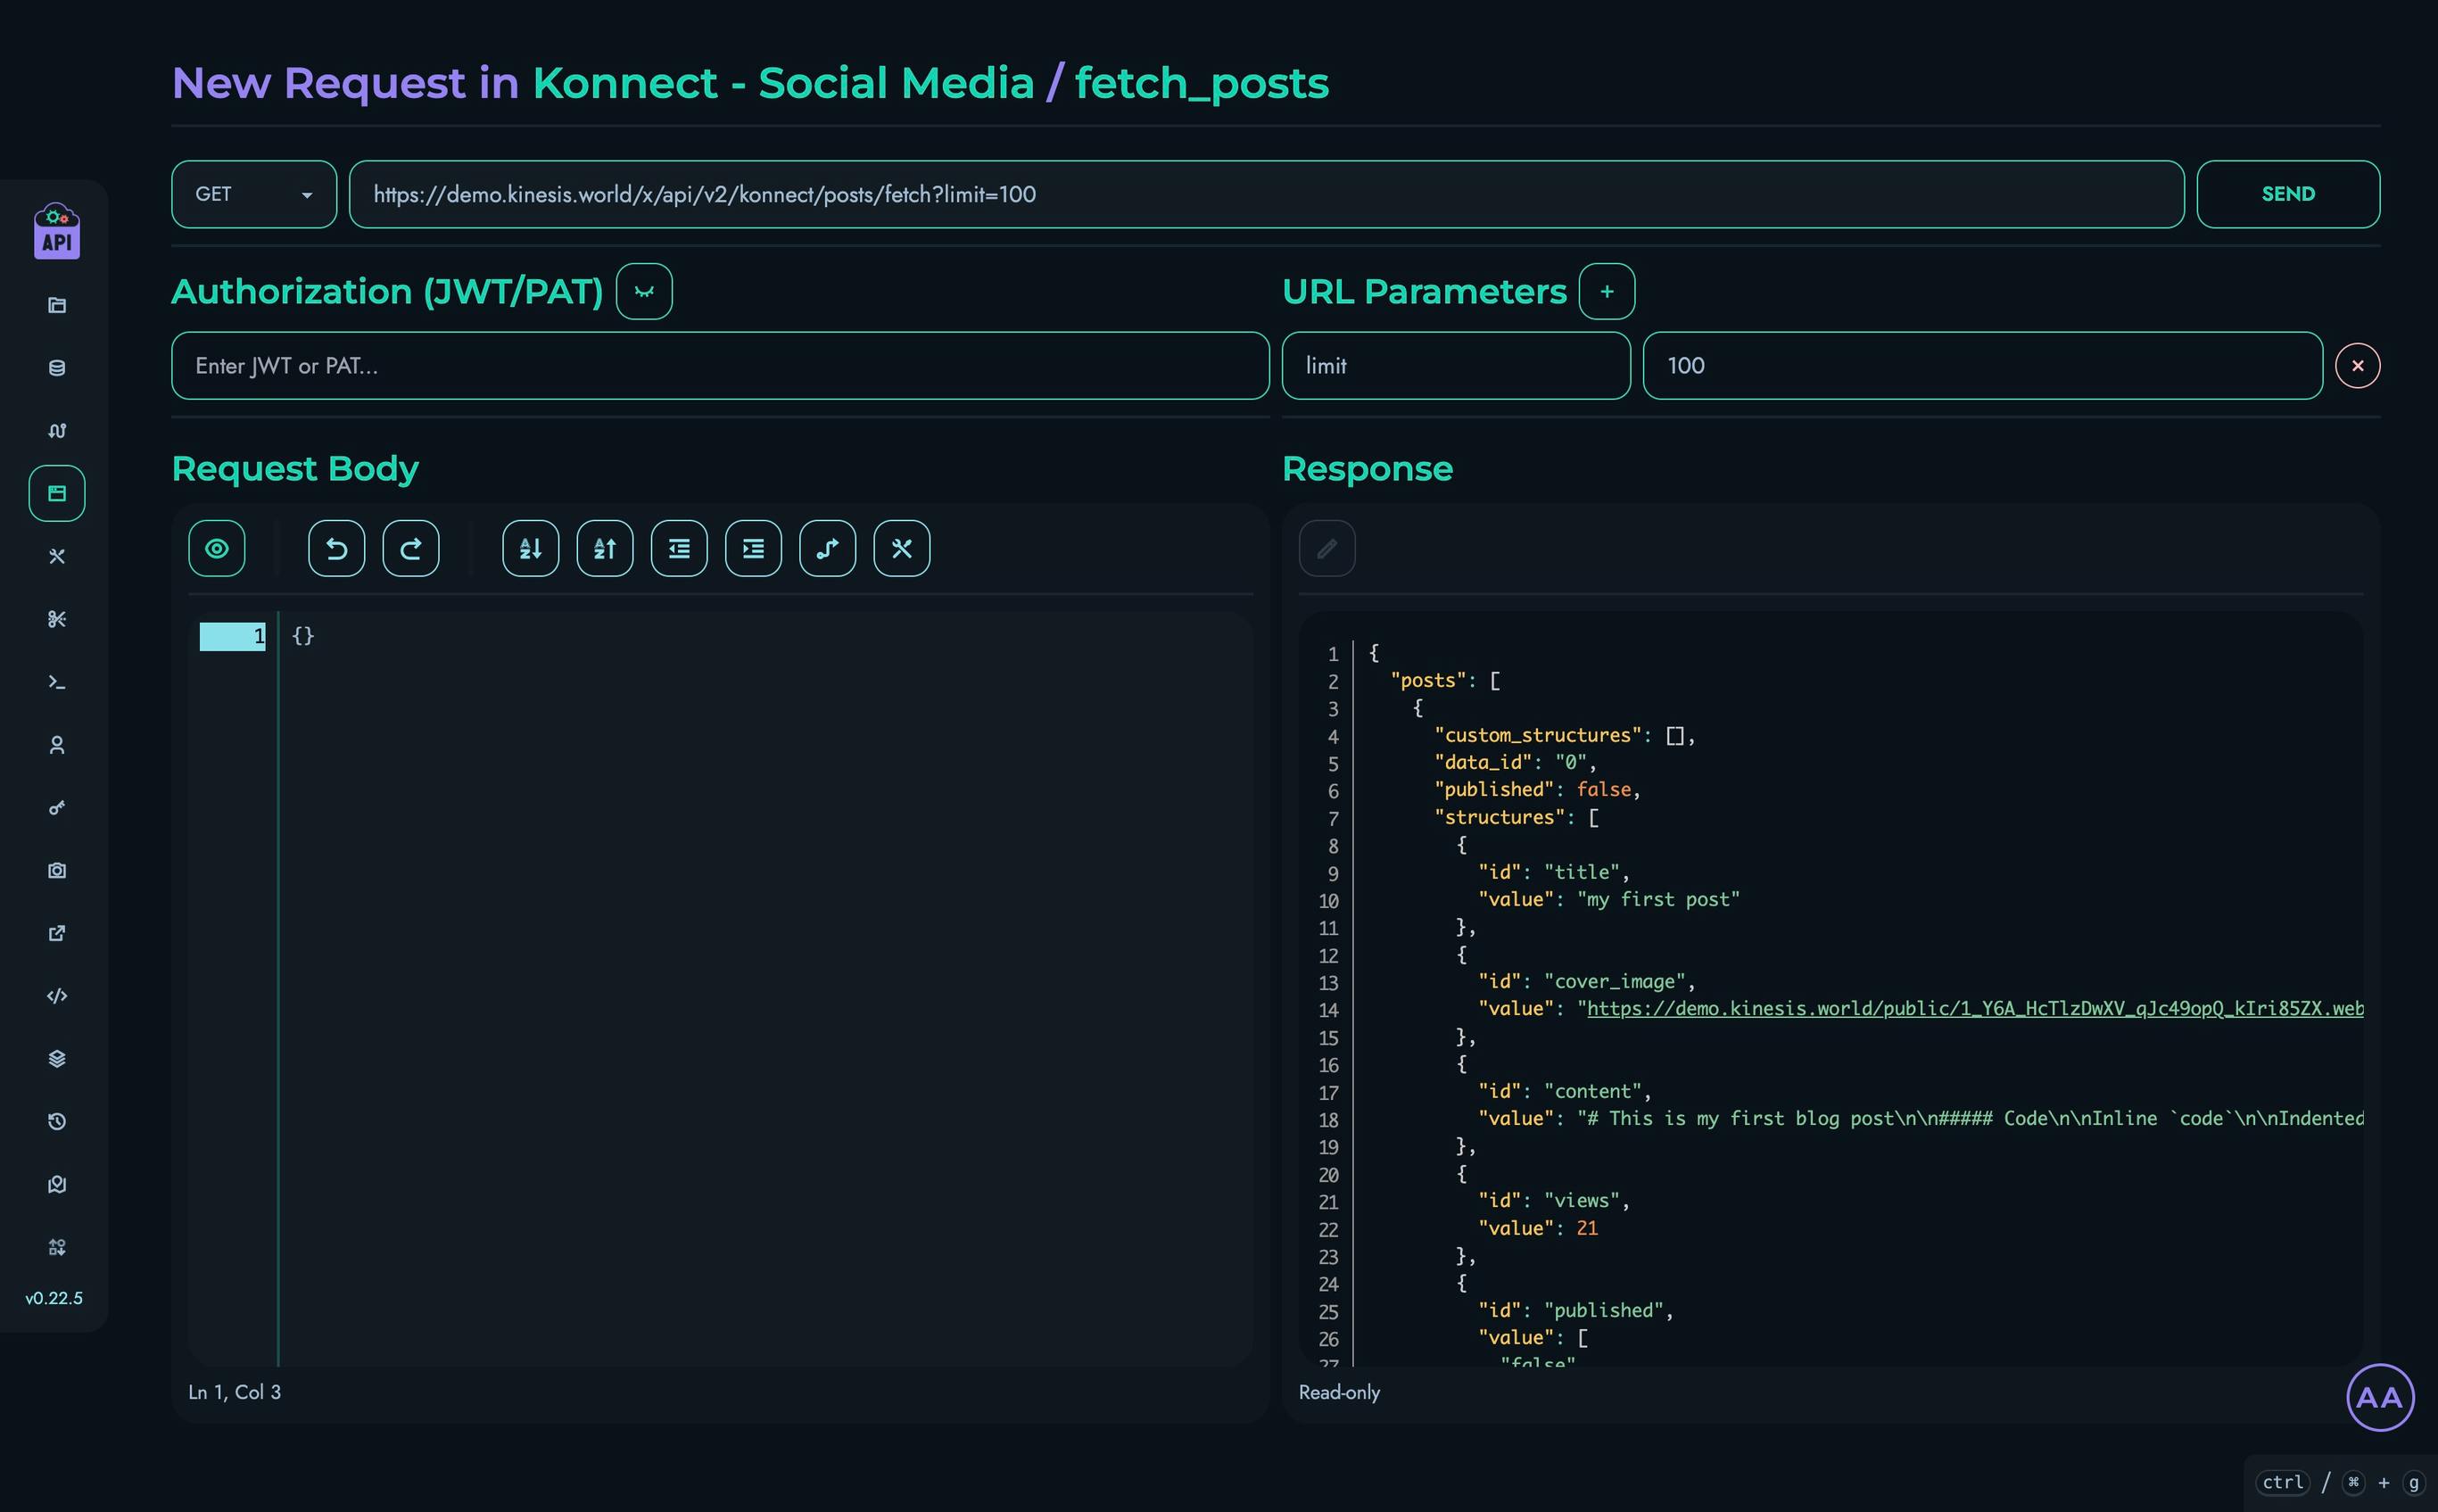Click the Konnect - Social Media title link
Screen dimensions: 2438x1512
(x=783, y=82)
